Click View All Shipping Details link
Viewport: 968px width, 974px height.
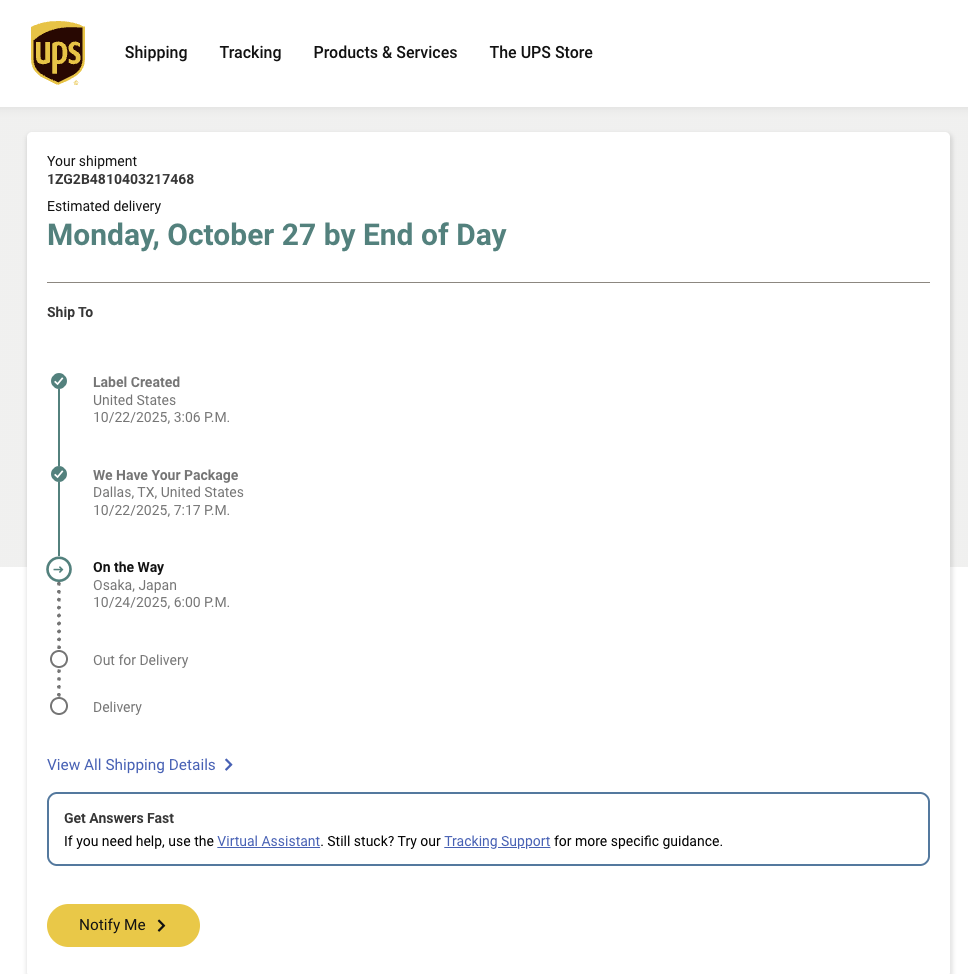click(x=131, y=765)
